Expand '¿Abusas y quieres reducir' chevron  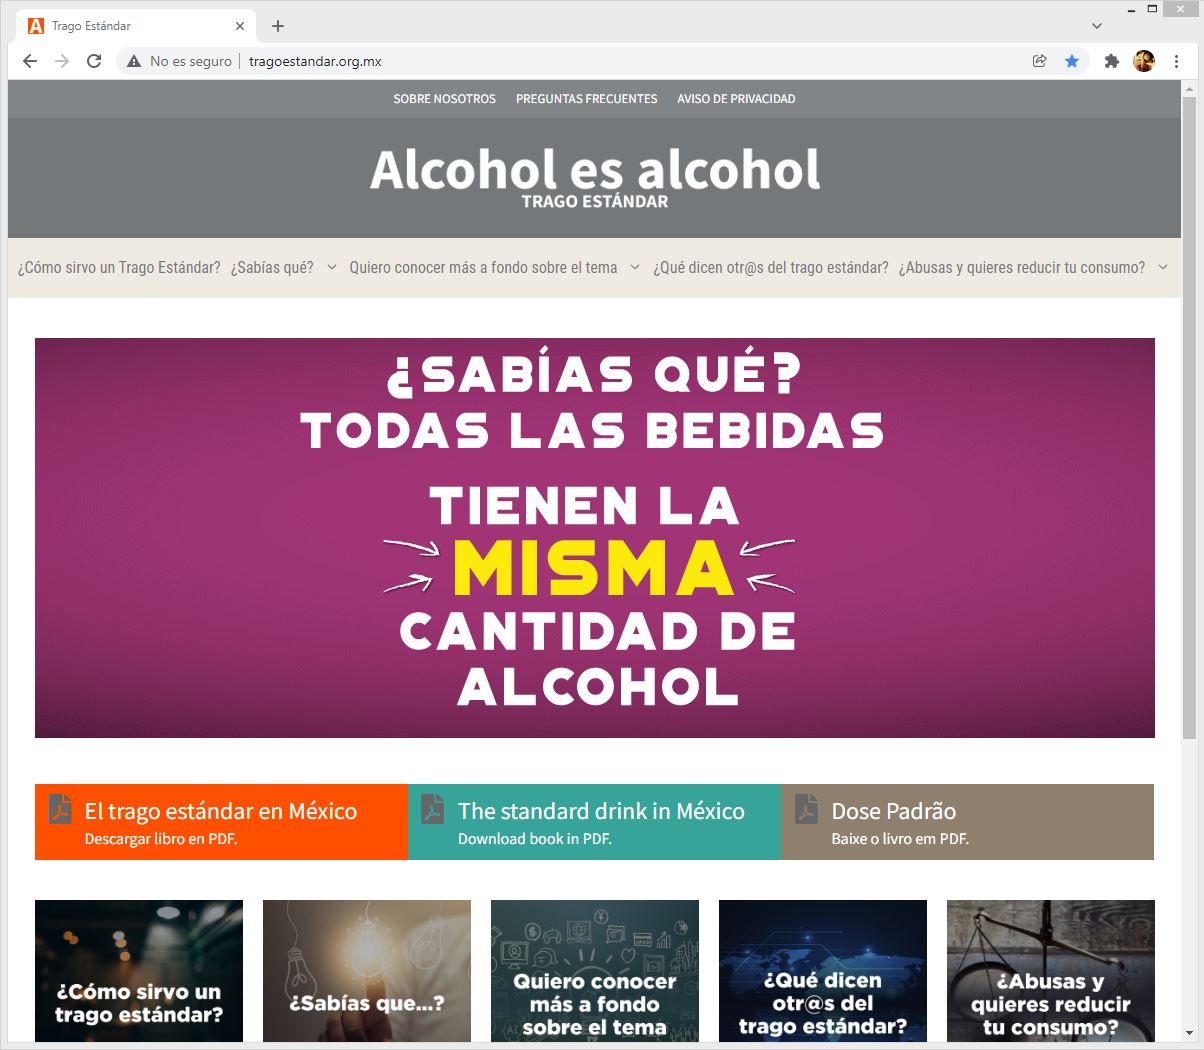[x=1163, y=267]
